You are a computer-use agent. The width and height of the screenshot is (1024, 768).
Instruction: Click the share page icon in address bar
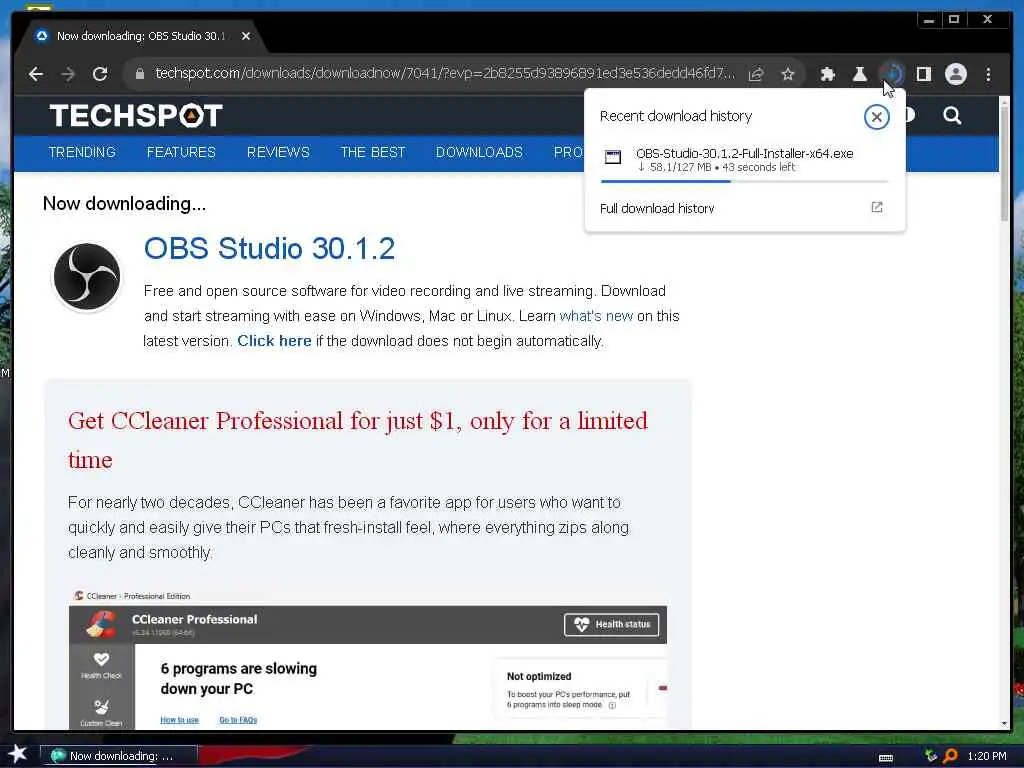coord(756,74)
